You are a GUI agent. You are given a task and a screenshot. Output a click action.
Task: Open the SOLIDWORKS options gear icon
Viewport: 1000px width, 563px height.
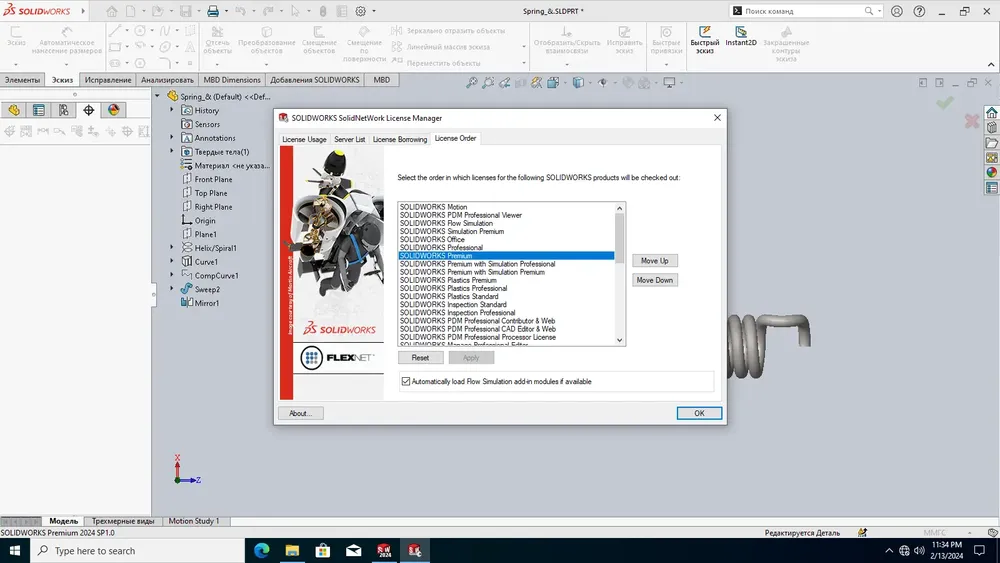point(361,11)
